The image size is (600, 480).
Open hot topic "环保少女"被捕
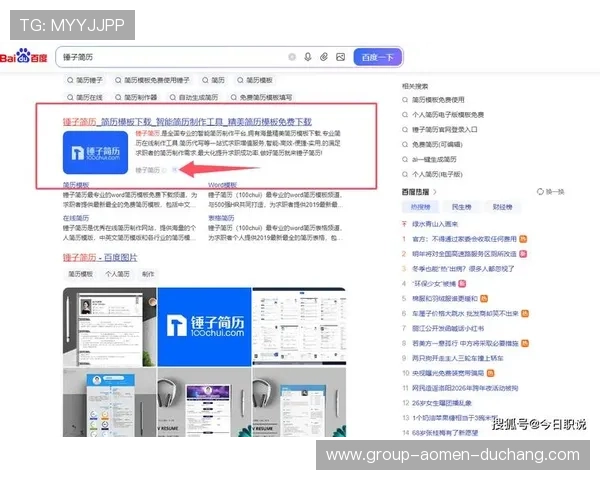coord(434,284)
